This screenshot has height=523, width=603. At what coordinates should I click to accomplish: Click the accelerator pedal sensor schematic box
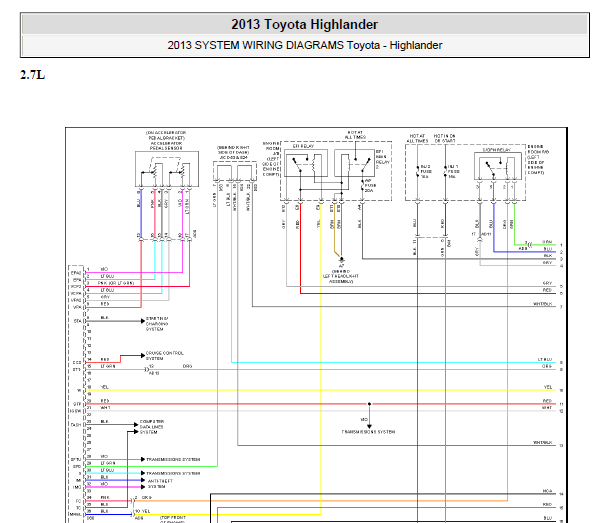click(167, 169)
